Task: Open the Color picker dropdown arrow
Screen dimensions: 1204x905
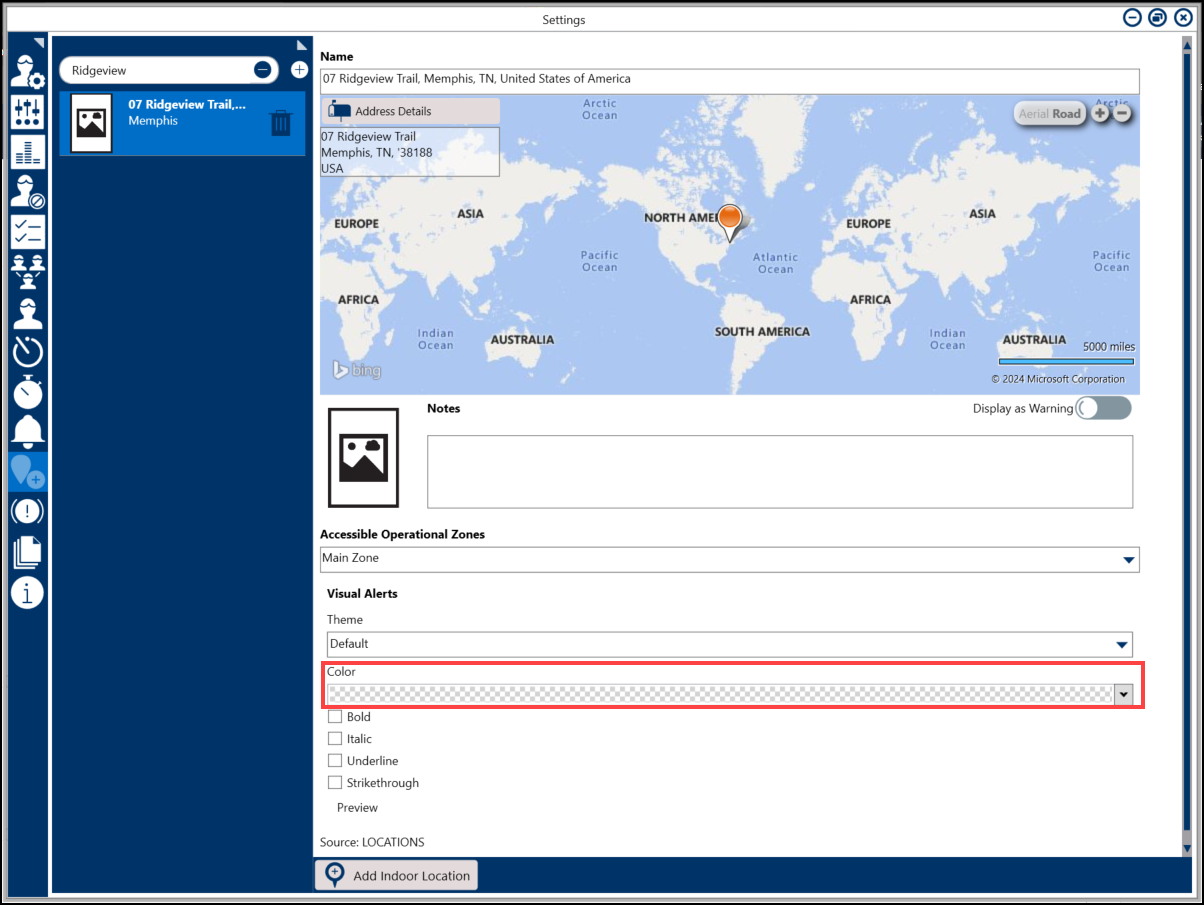Action: pos(1123,695)
